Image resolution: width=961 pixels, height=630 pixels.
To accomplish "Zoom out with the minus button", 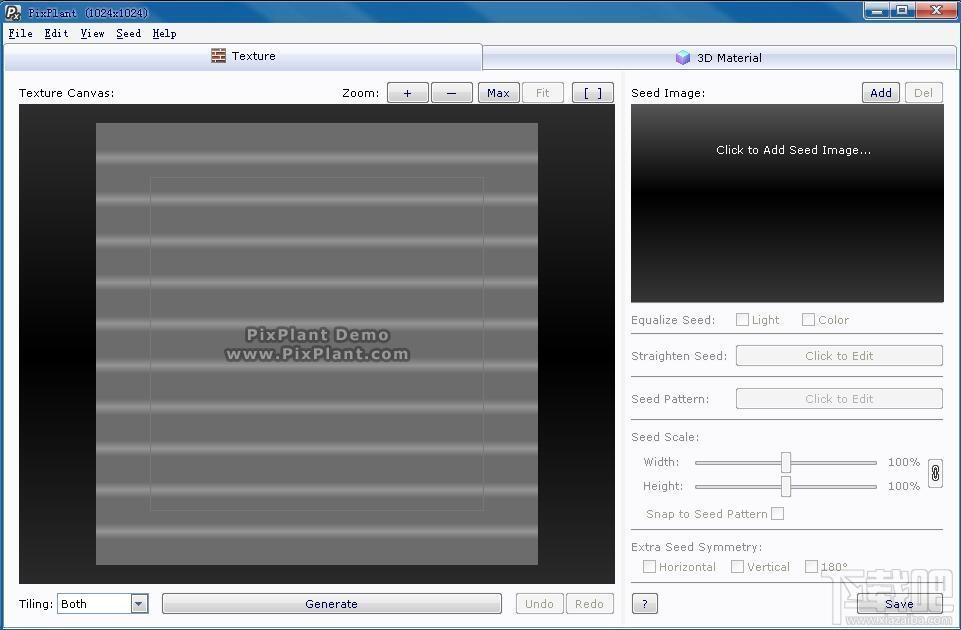I will (452, 93).
